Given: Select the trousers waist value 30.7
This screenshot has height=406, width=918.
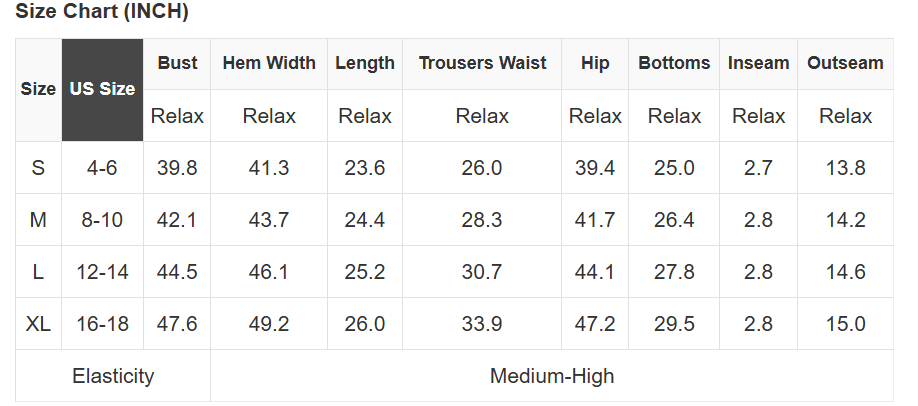Looking at the screenshot, I should (482, 272).
